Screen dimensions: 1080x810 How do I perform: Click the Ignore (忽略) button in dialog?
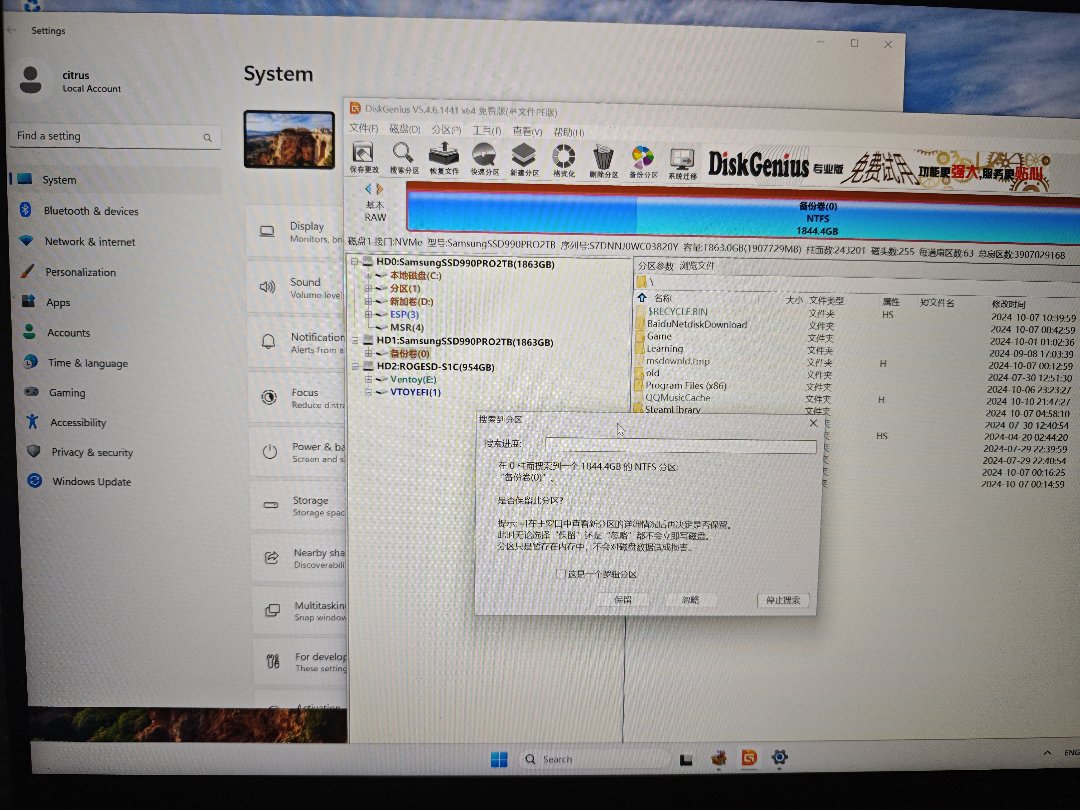[x=691, y=600]
